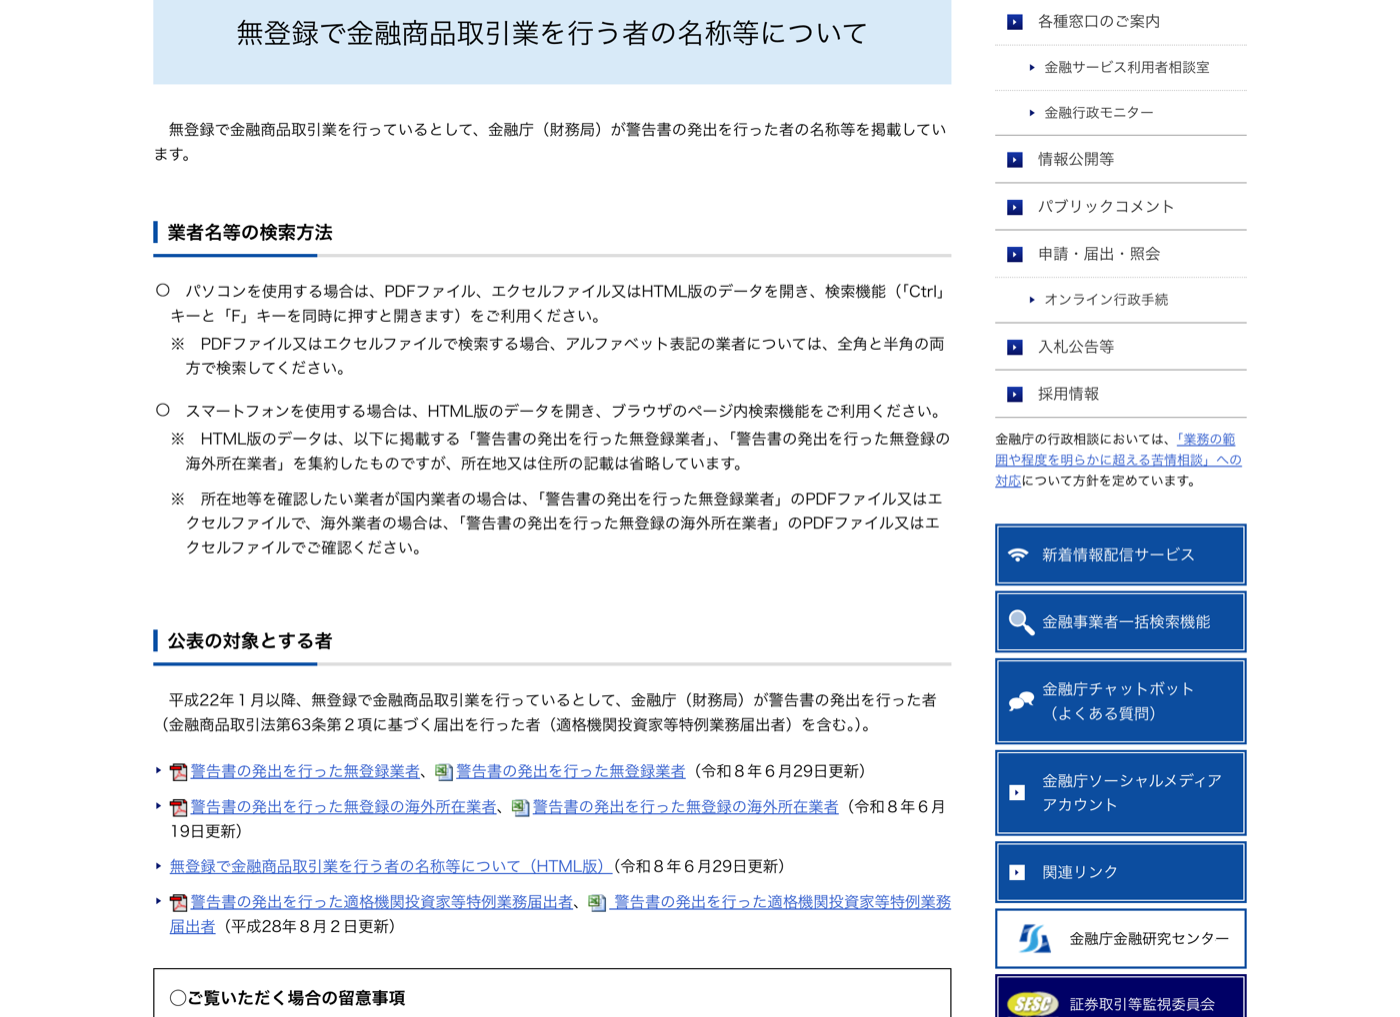This screenshot has height=1017, width=1400.
Task: Click PDF icon for 警告書の発出を行った無登録業者
Action: point(179,772)
